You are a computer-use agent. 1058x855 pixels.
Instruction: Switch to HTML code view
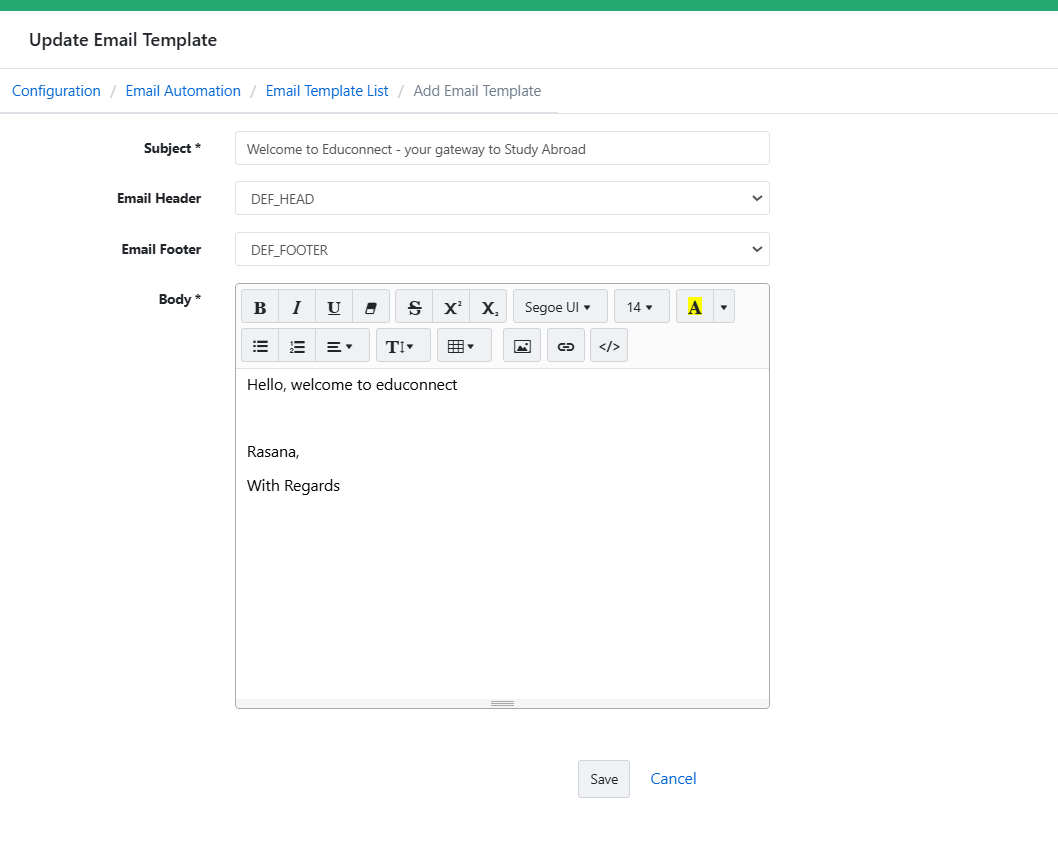(x=609, y=346)
